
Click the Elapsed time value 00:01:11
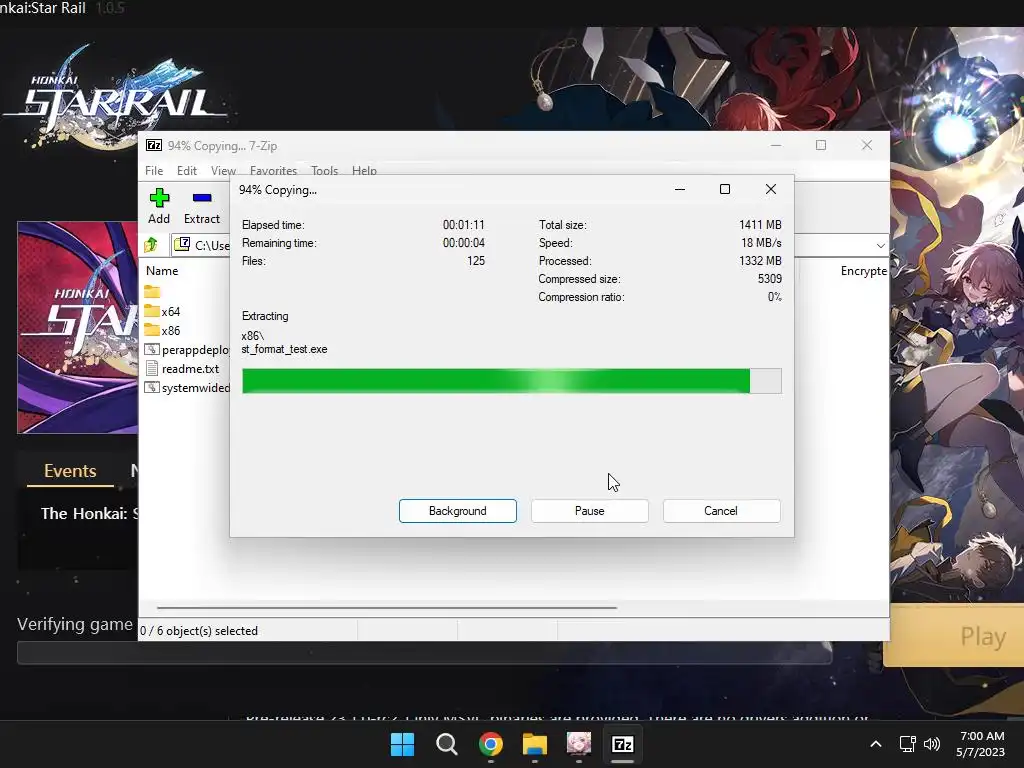coord(464,225)
